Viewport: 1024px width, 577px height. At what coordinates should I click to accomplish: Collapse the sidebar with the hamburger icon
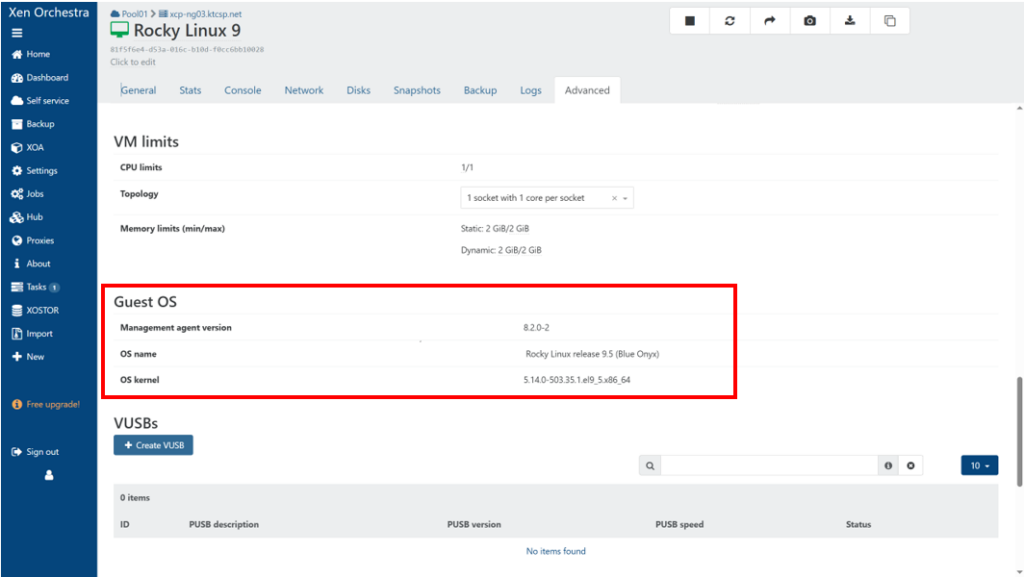tap(17, 33)
